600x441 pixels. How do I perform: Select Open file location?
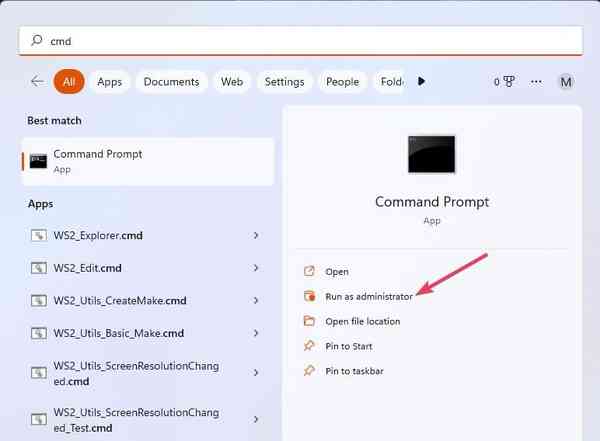362,321
